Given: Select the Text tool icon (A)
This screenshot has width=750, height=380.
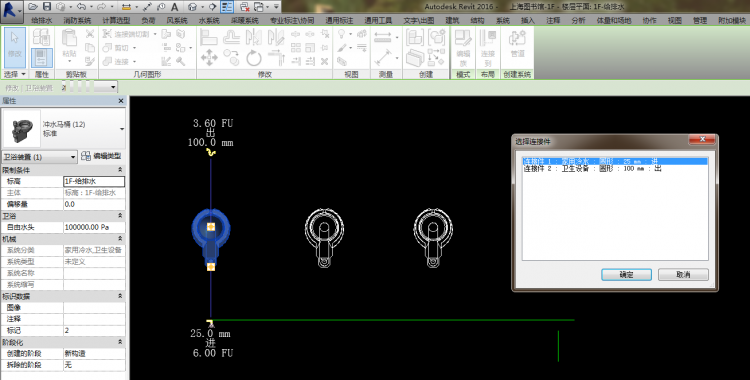Looking at the screenshot, I should 175,7.
